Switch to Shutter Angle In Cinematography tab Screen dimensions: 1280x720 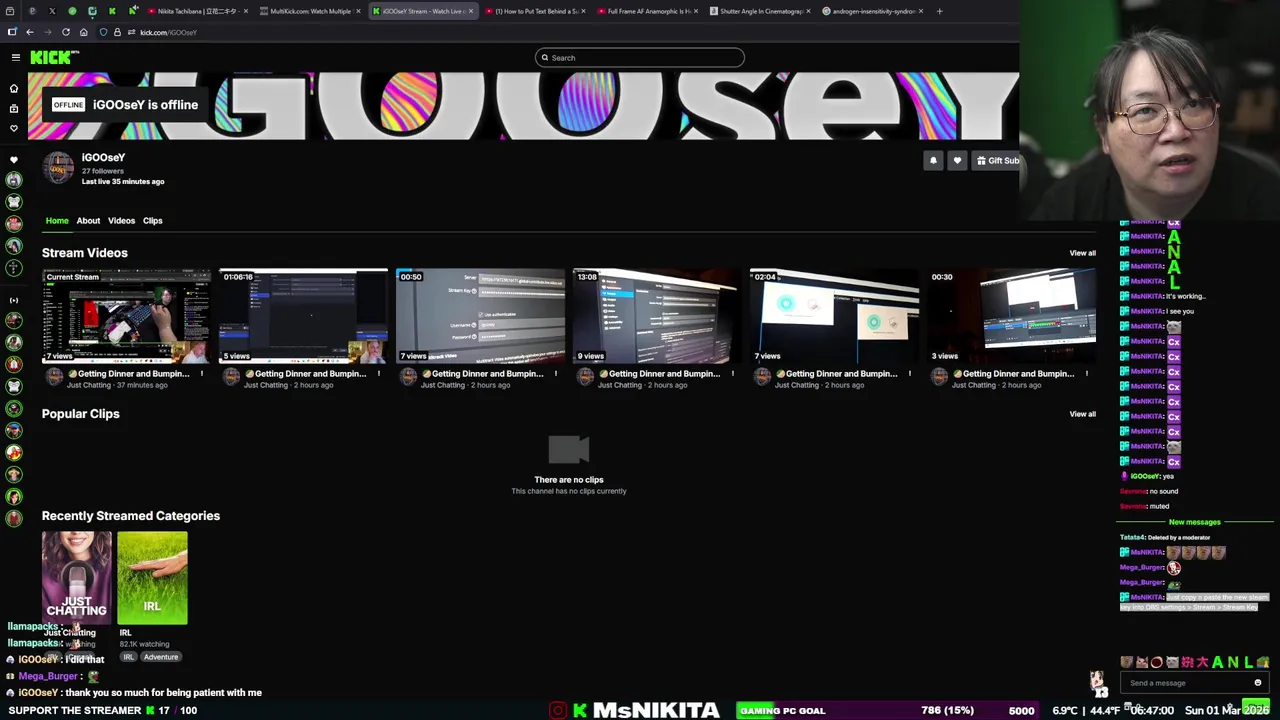762,11
